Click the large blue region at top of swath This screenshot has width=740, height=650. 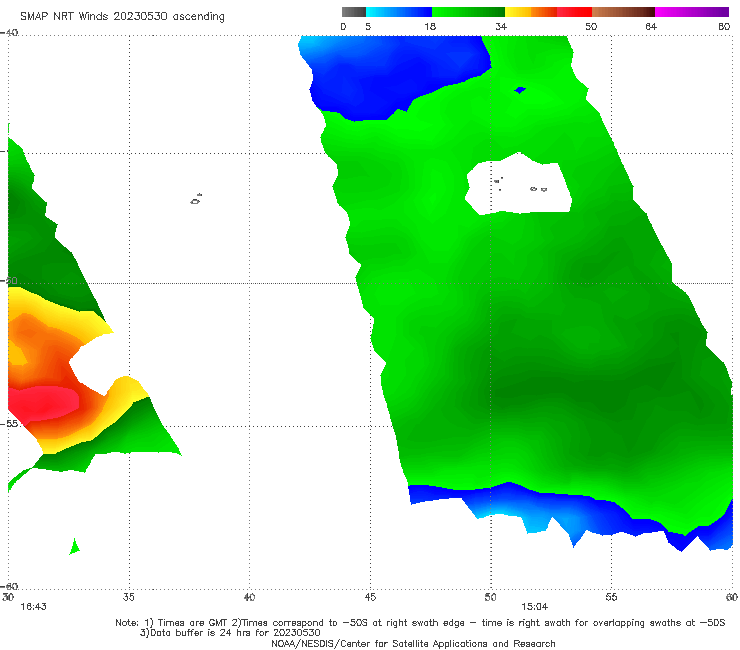click(394, 76)
